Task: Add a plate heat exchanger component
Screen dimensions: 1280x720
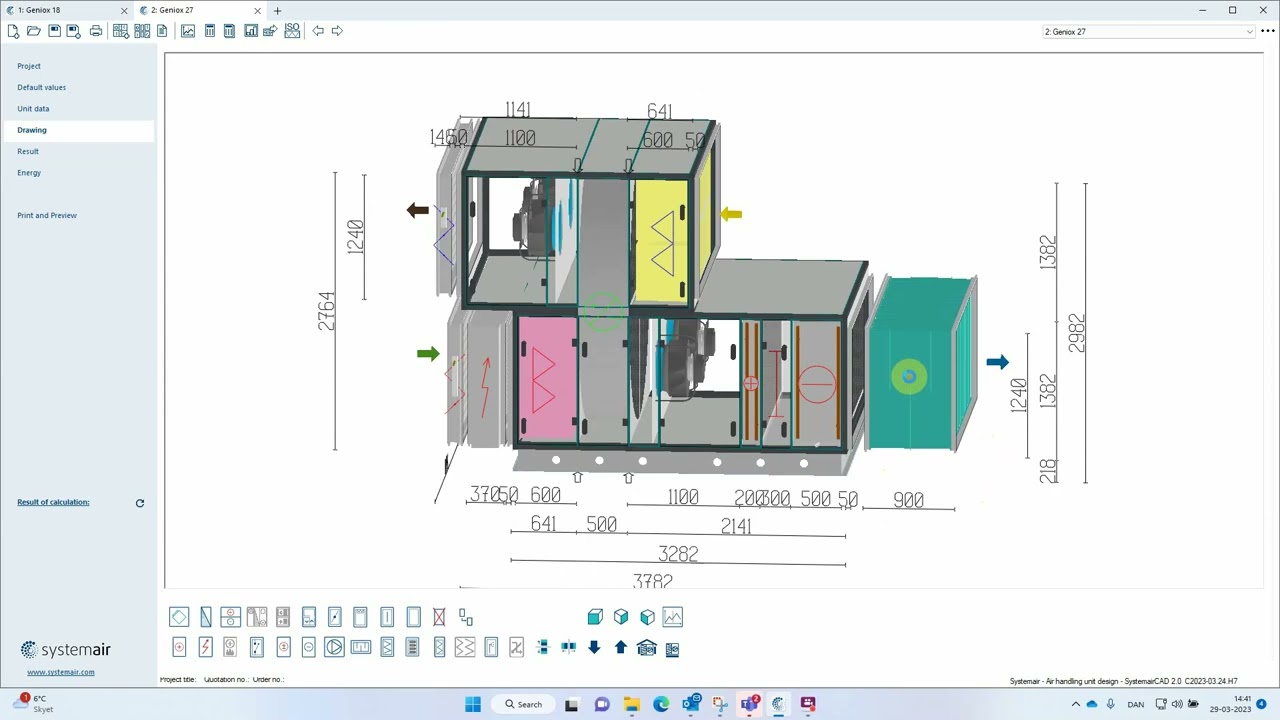Action: click(179, 617)
